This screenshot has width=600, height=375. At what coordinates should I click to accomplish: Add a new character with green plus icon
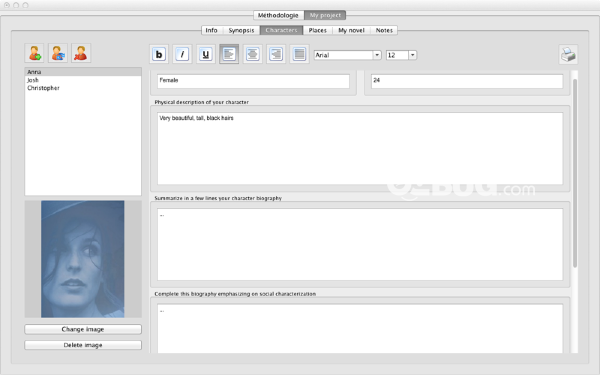pyautogui.click(x=34, y=53)
